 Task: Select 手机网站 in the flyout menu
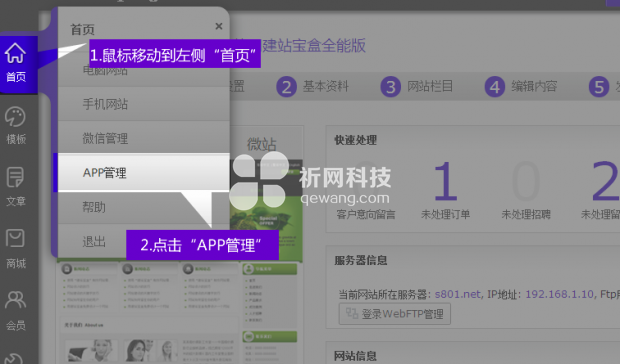[144, 104]
